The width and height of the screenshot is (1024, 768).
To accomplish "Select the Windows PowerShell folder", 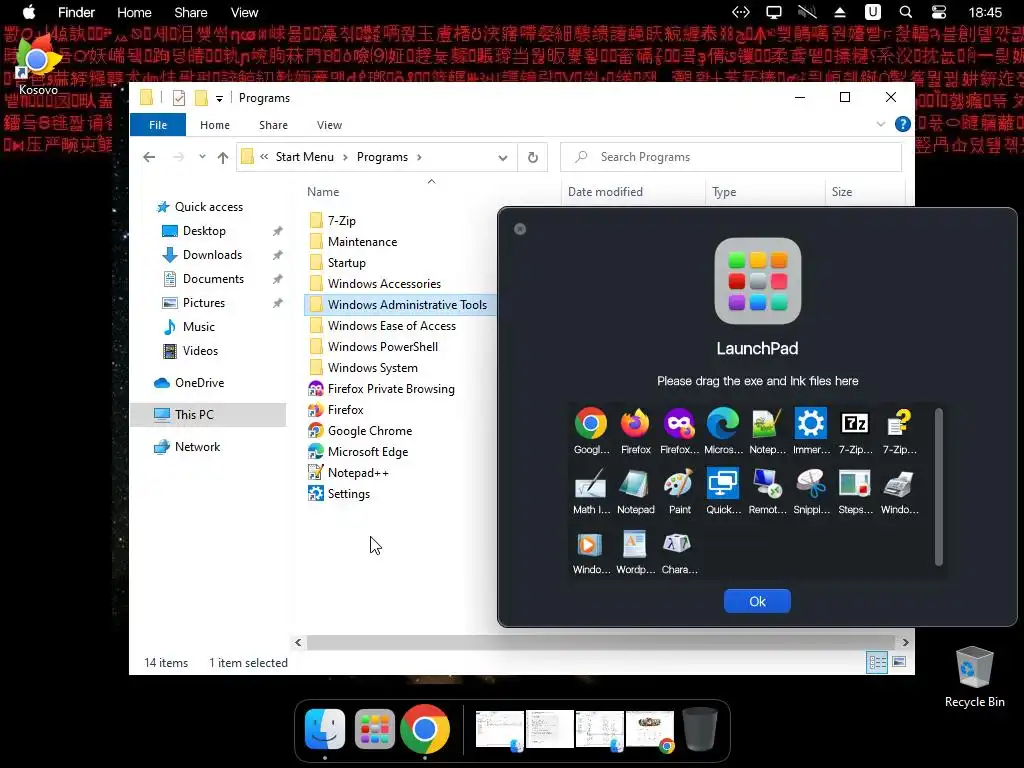I will point(383,347).
